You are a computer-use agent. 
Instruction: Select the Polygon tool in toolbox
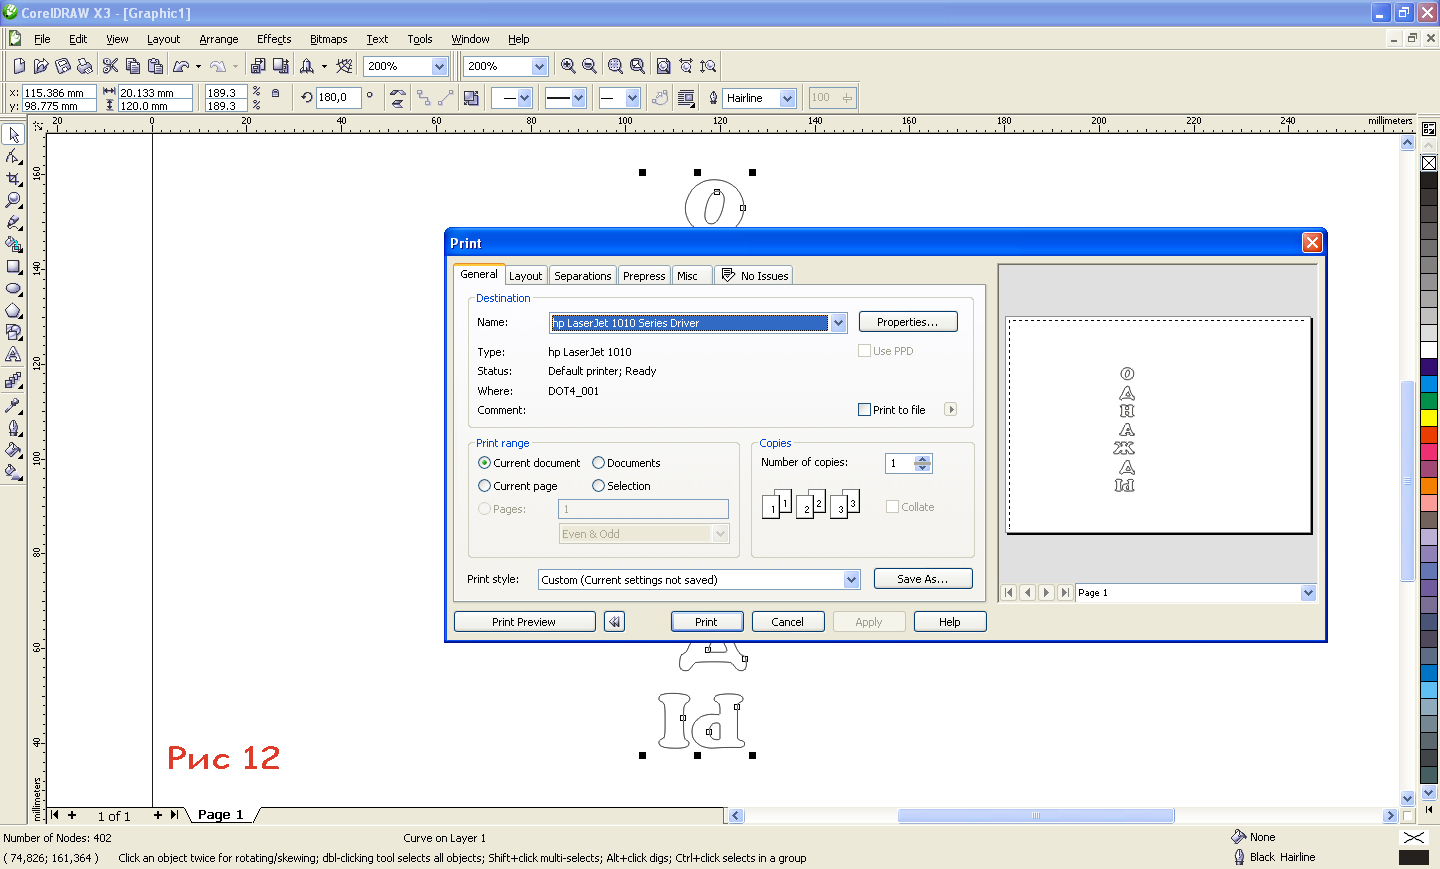[x=13, y=311]
